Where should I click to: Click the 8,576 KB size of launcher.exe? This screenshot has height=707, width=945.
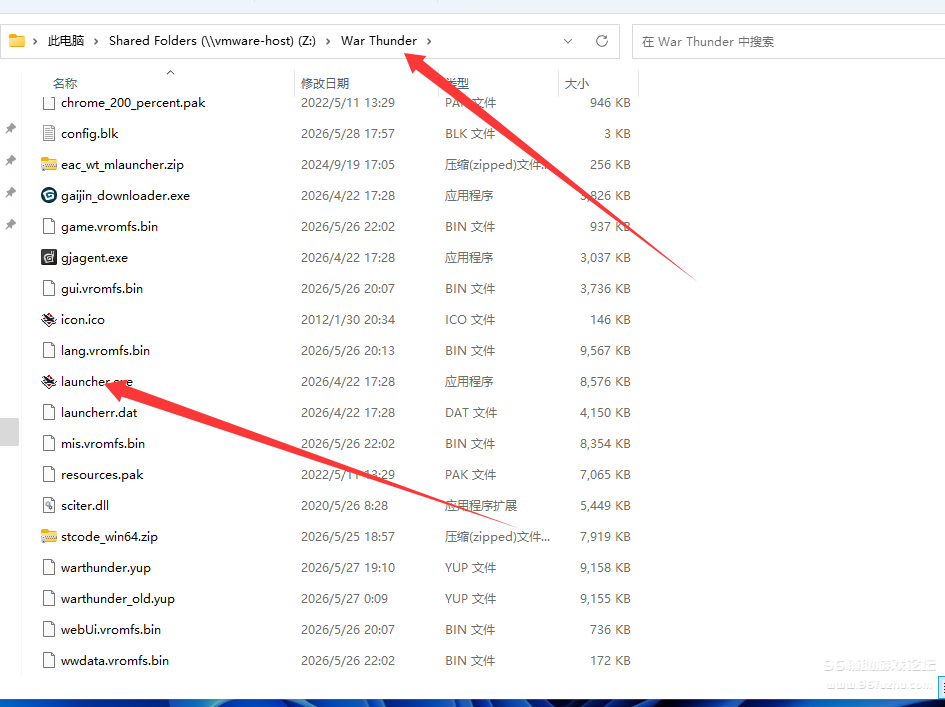point(605,382)
